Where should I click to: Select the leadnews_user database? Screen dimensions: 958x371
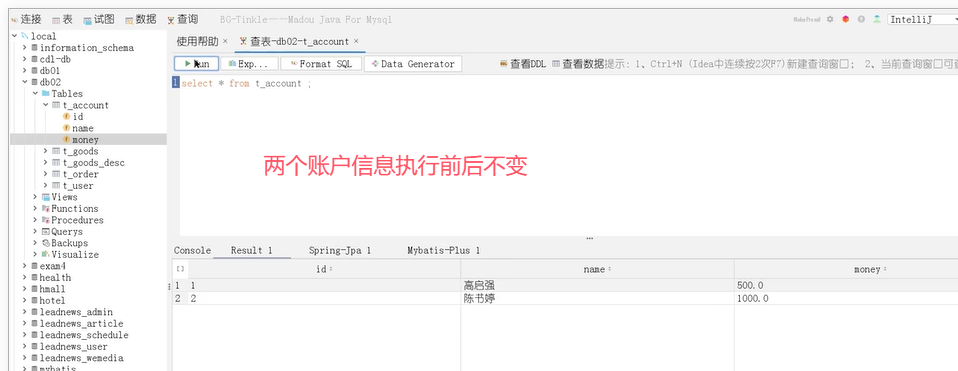[73, 347]
